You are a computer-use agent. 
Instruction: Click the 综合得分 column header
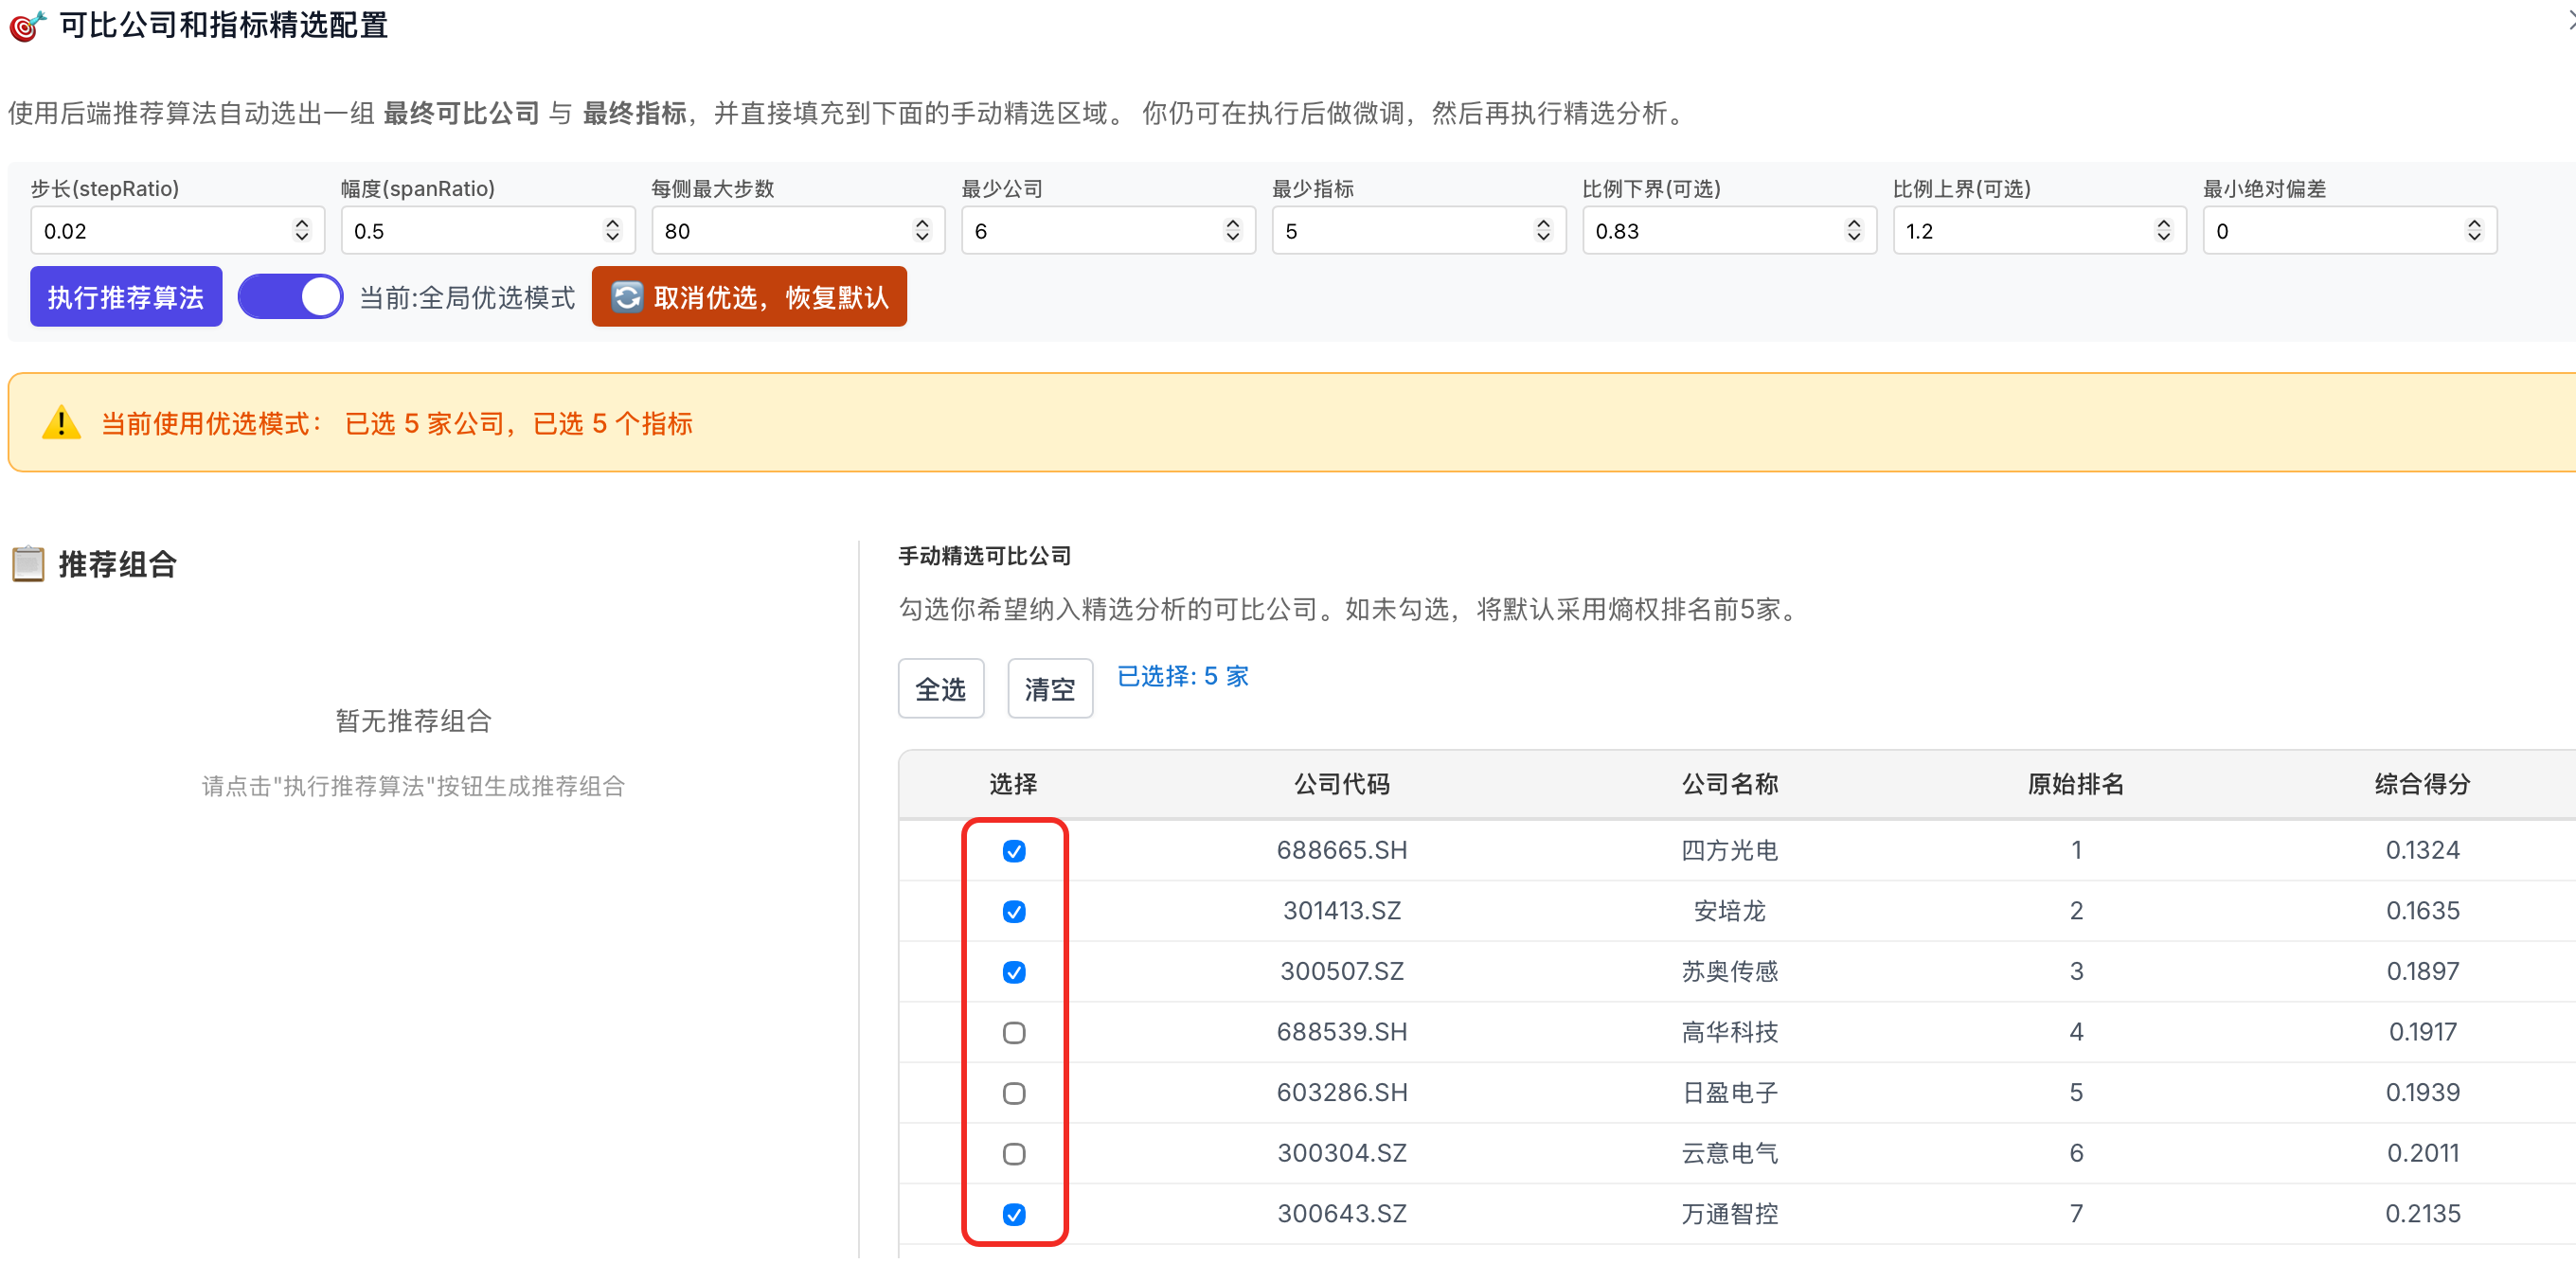tap(2422, 784)
